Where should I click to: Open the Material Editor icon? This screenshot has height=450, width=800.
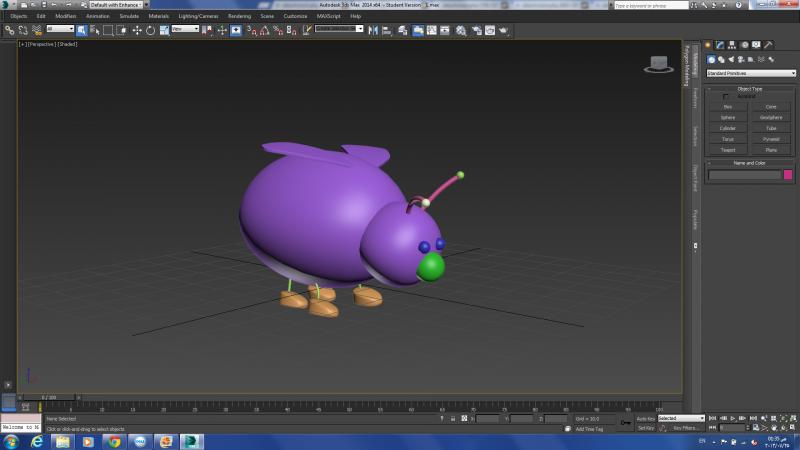tap(461, 31)
